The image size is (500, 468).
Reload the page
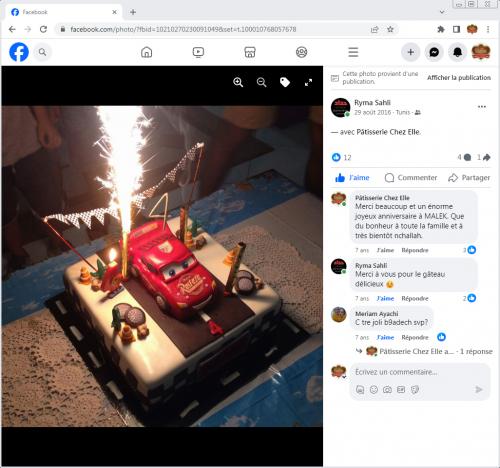(x=43, y=29)
